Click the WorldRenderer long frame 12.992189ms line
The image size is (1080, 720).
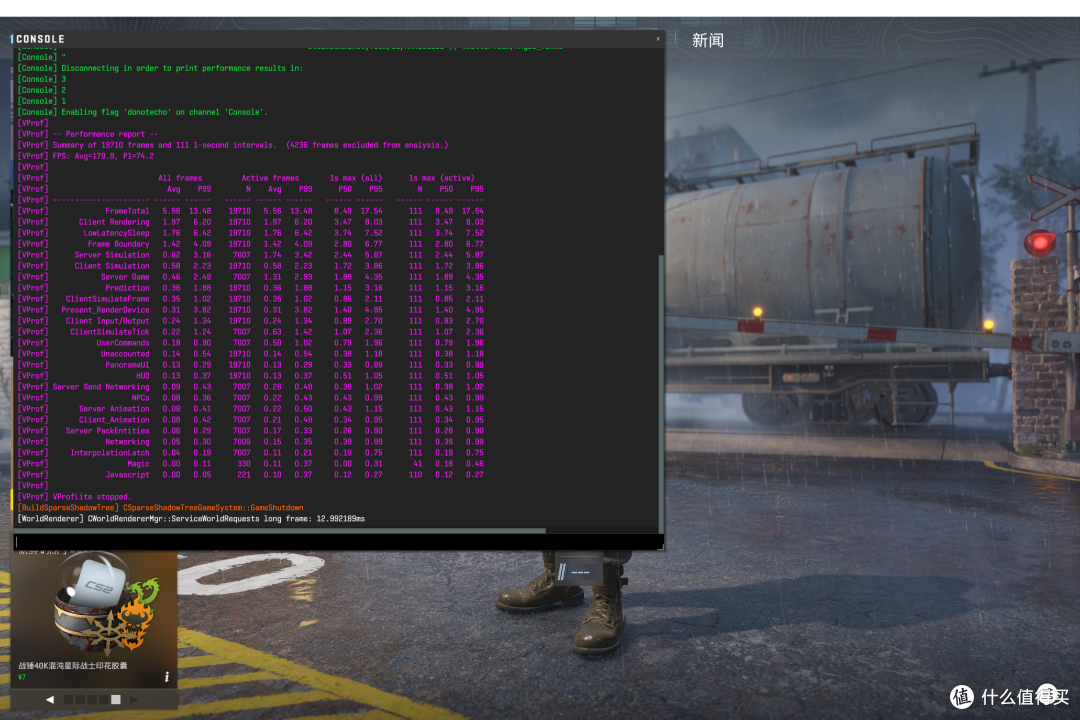(191, 520)
